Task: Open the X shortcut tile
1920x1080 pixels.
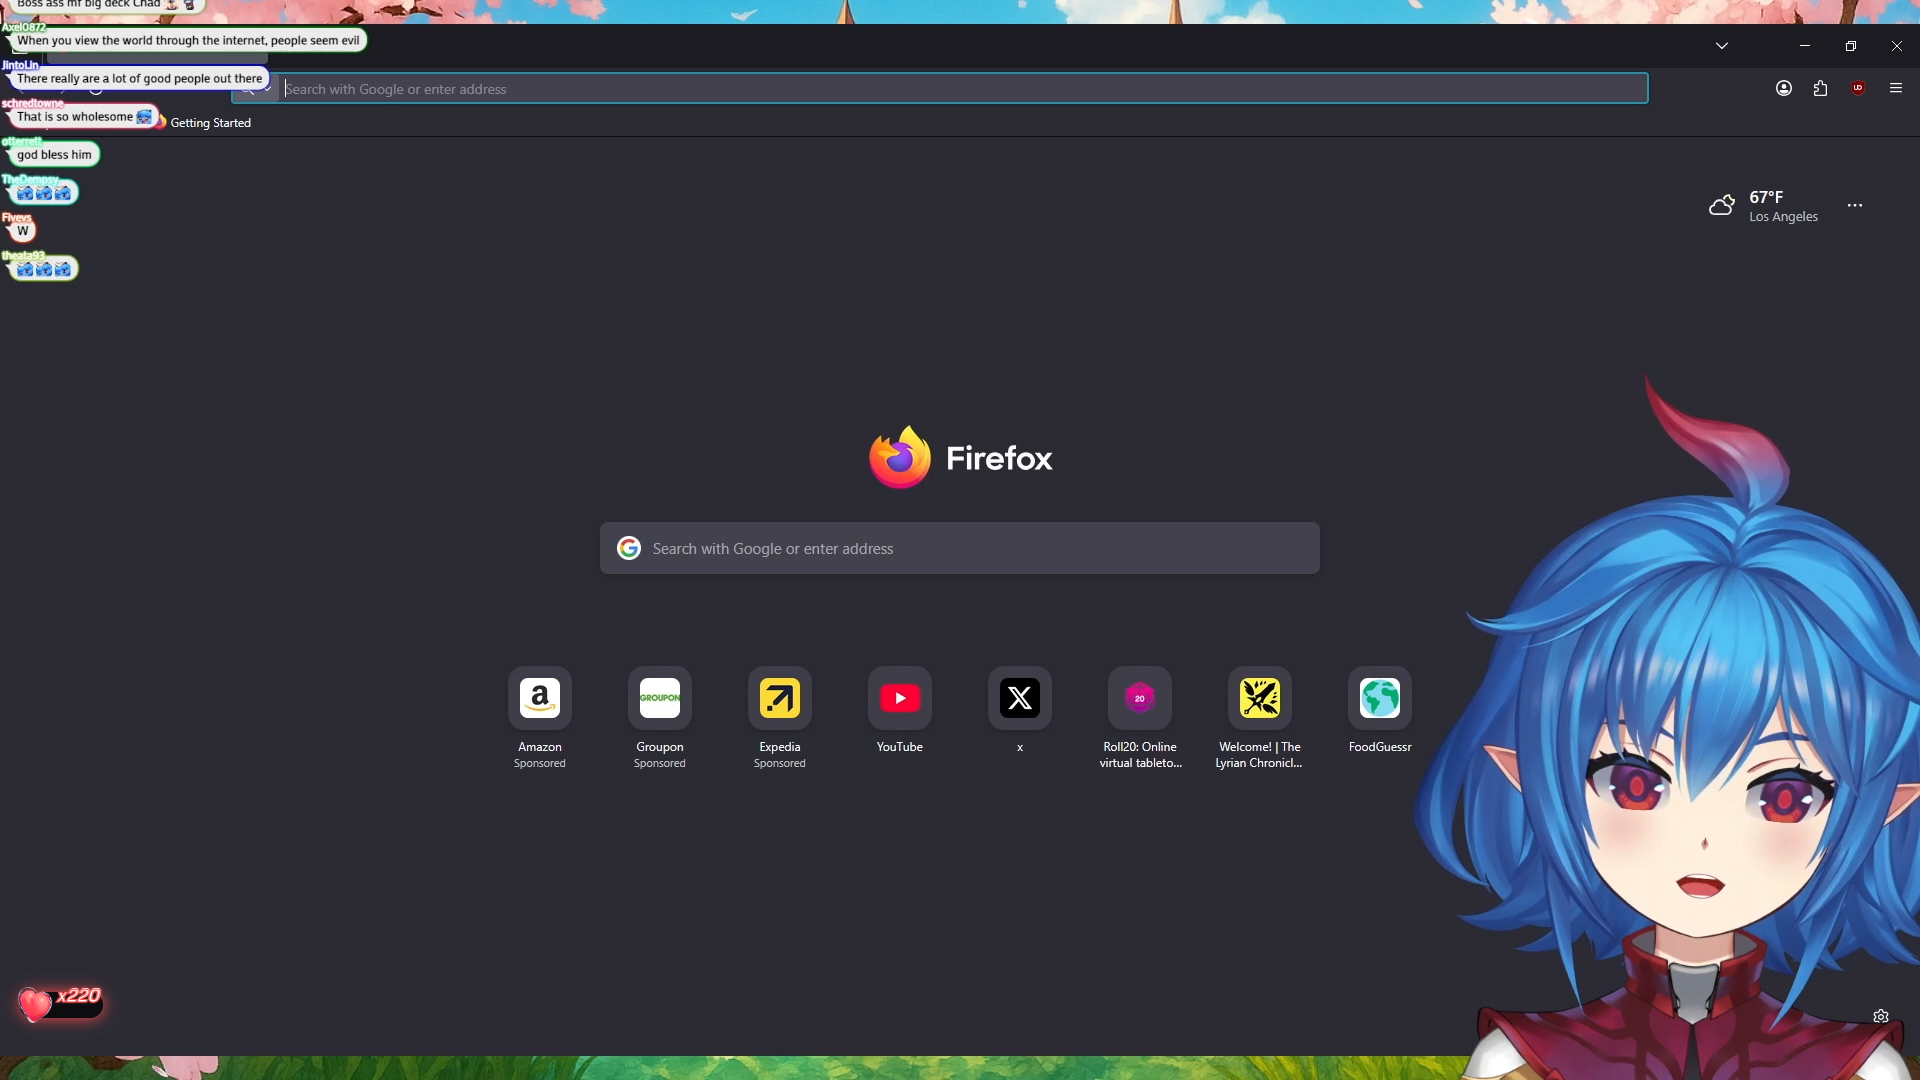Action: click(1020, 698)
